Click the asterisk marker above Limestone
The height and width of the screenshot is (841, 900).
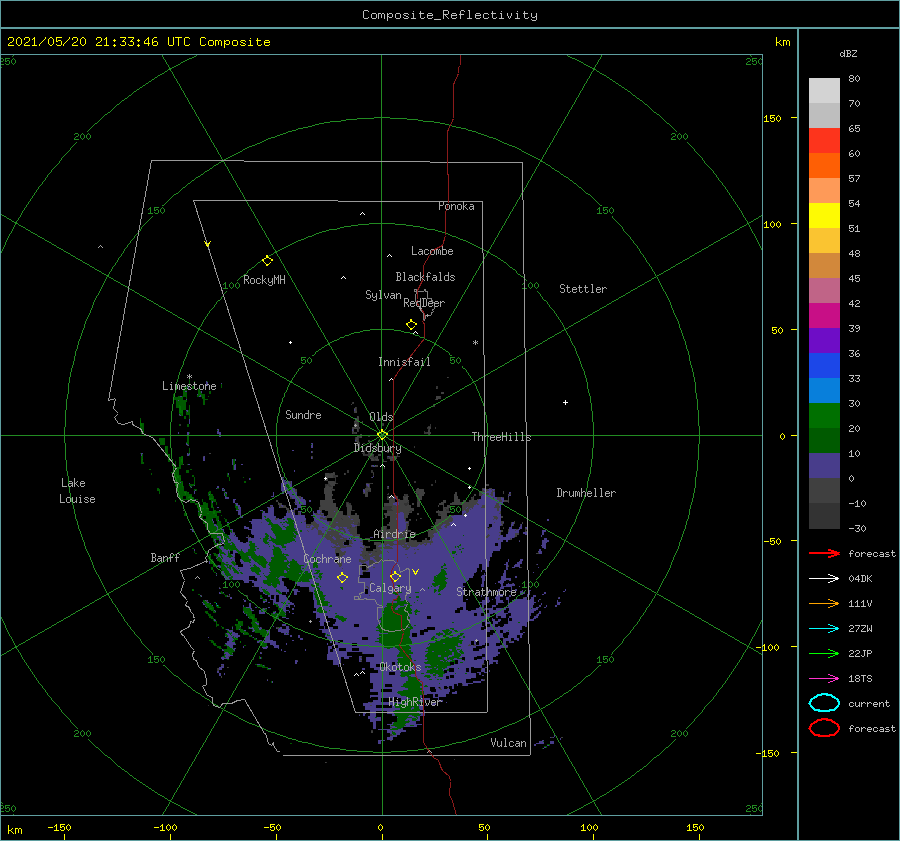tap(189, 377)
